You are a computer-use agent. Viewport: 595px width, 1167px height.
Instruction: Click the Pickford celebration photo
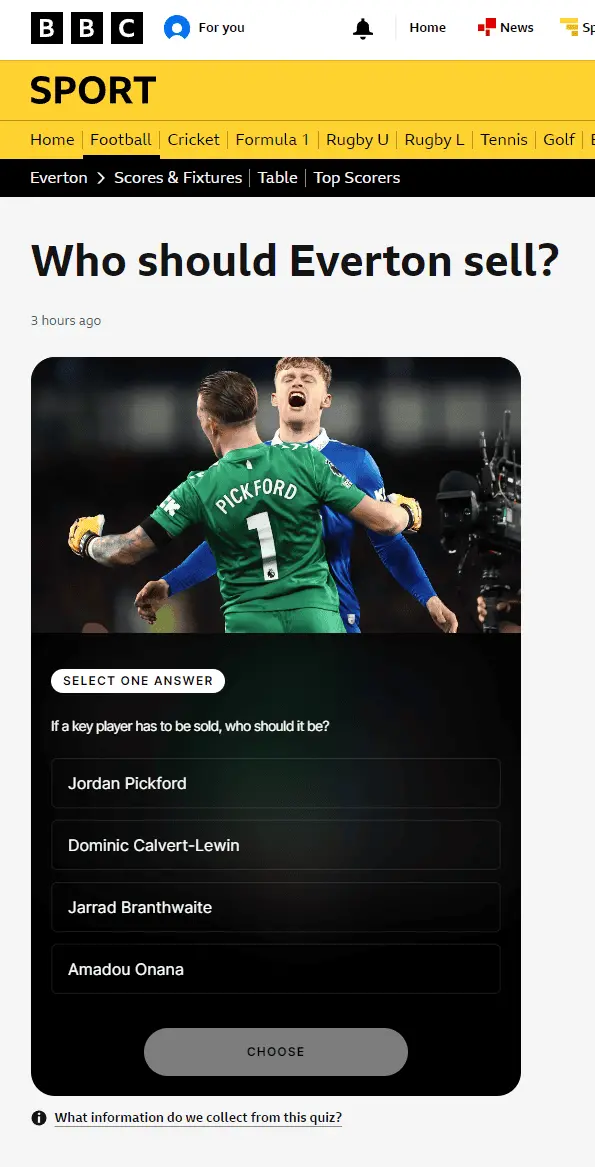276,495
